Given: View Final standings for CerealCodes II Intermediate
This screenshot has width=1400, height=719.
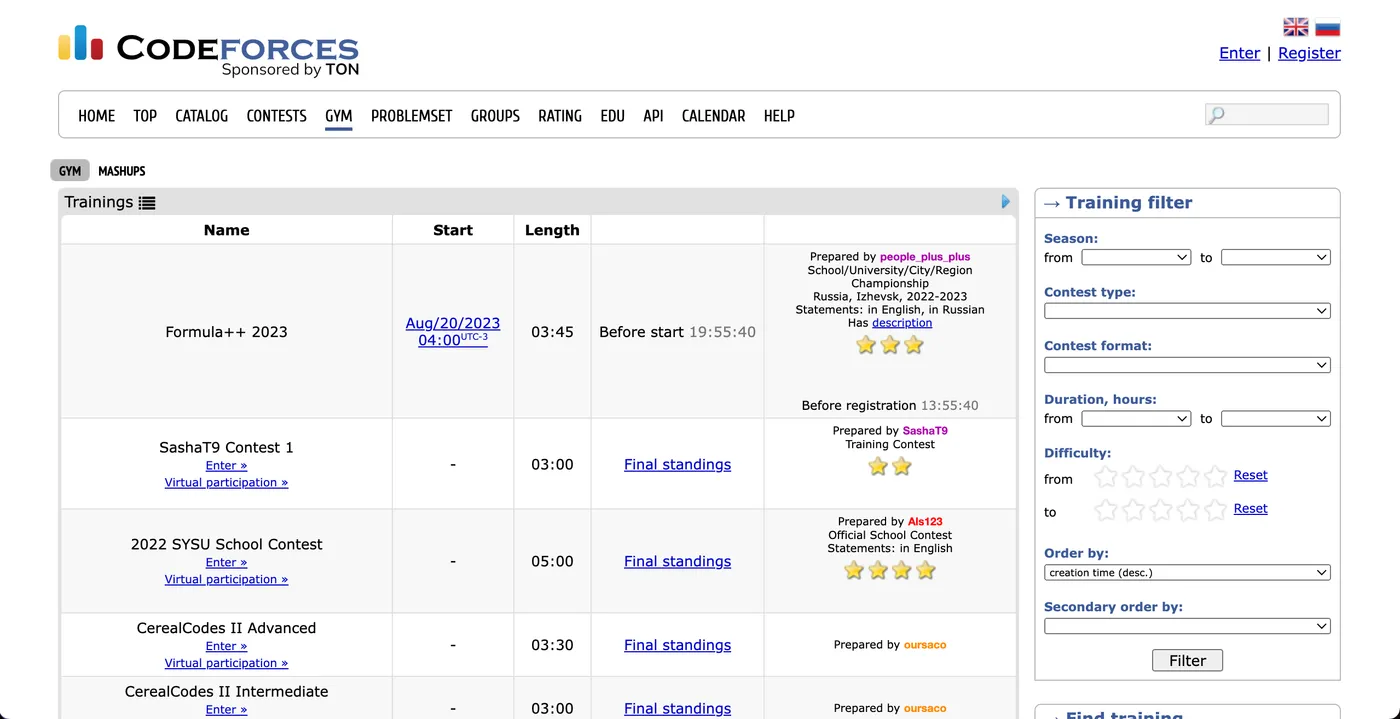Looking at the screenshot, I should (x=677, y=708).
